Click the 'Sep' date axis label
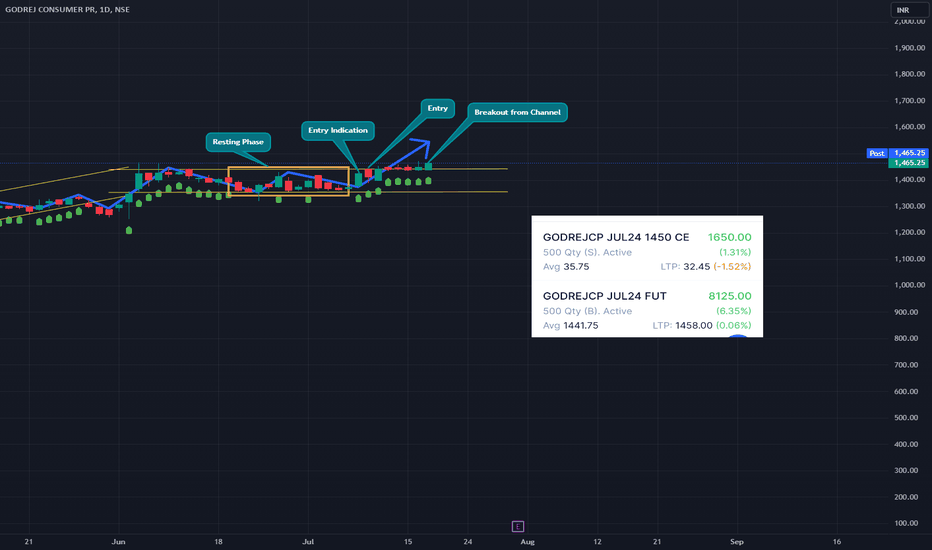 pos(737,542)
